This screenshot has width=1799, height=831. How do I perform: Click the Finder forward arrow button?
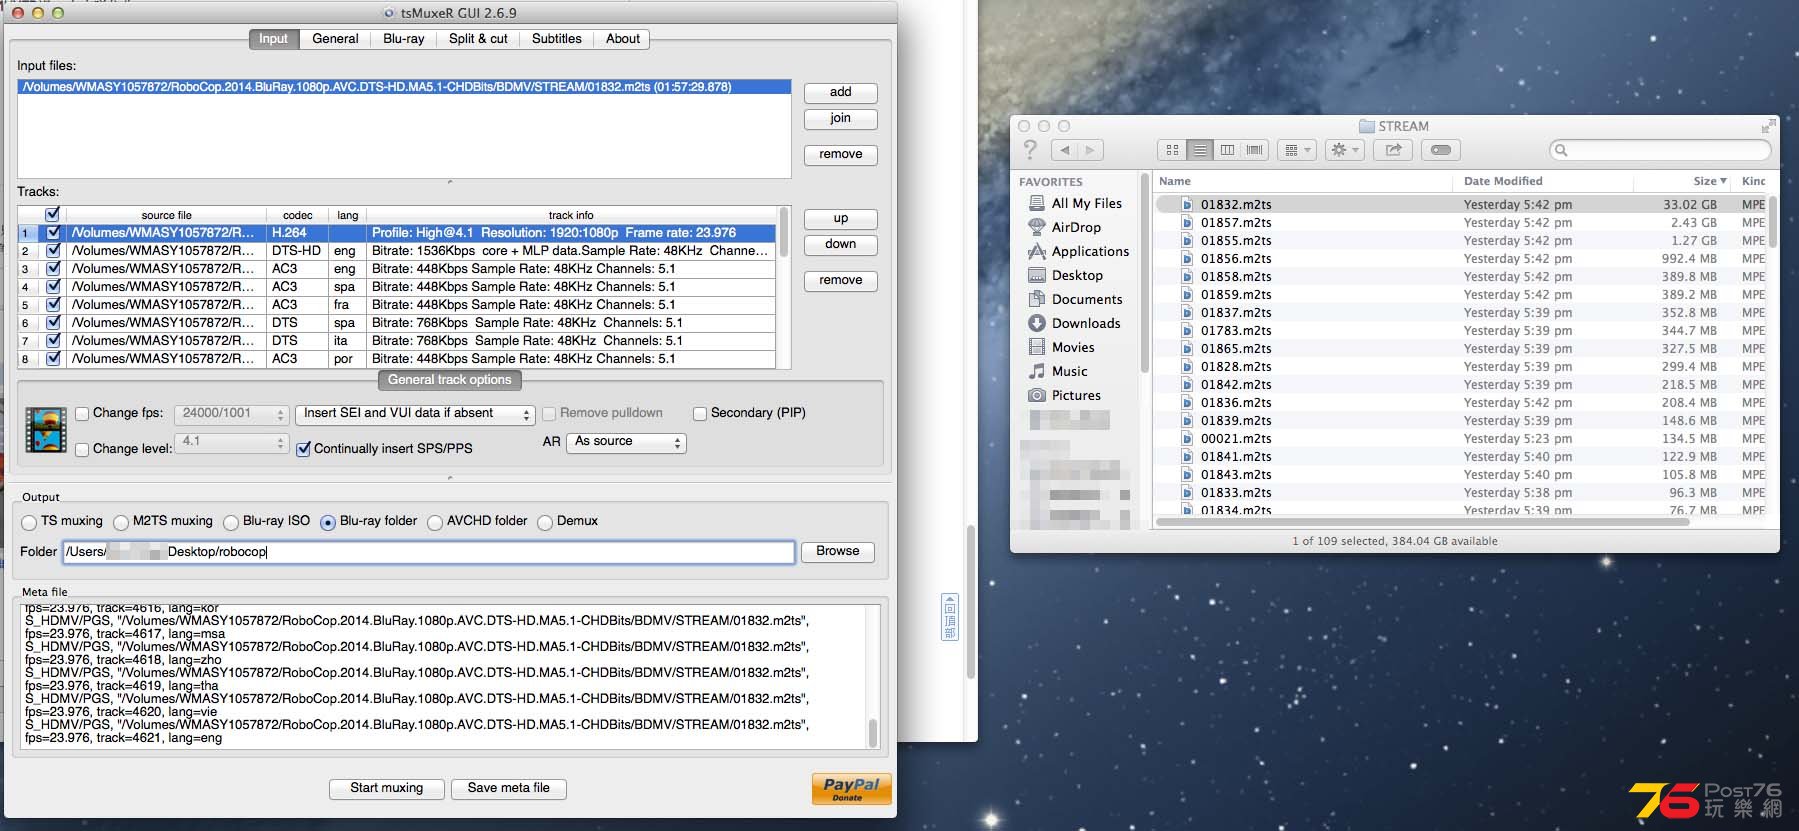(1090, 150)
